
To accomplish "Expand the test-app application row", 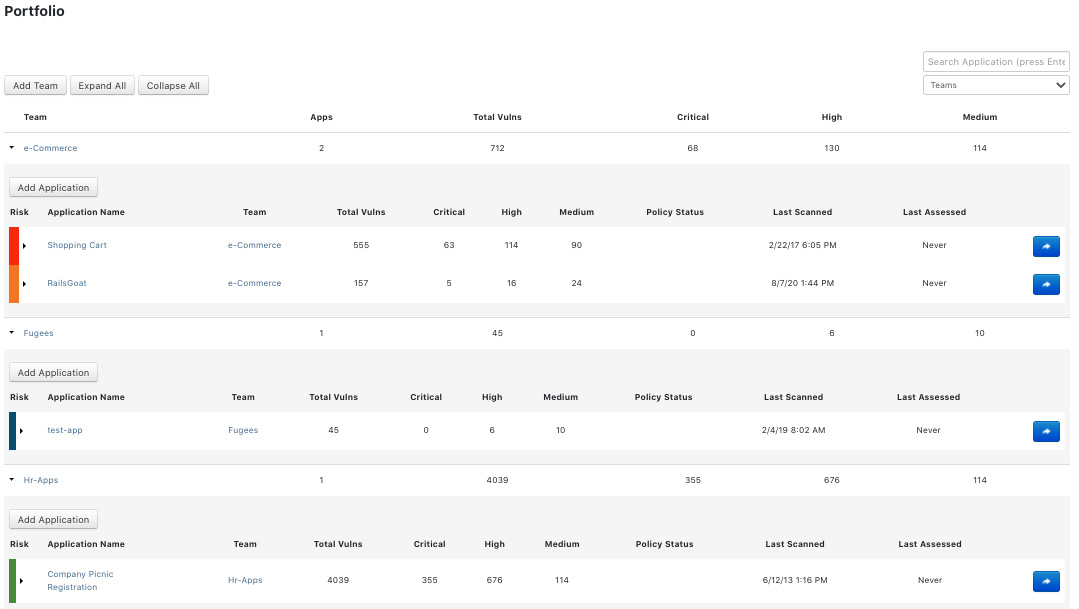I will click(x=22, y=431).
